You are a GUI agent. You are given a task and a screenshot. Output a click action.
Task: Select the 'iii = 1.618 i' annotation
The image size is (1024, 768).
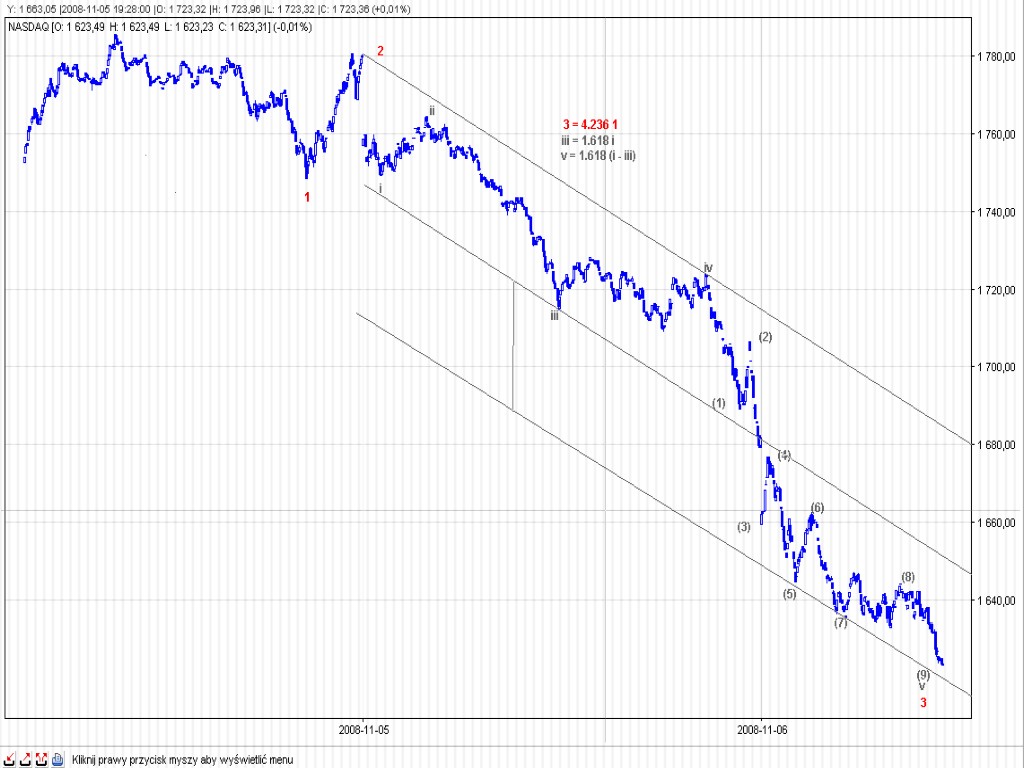(x=587, y=140)
